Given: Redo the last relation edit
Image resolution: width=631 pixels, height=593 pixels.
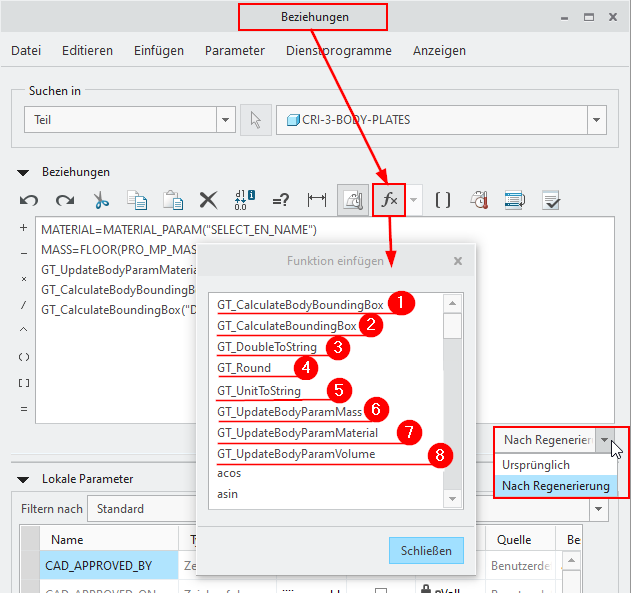Looking at the screenshot, I should [x=65, y=200].
